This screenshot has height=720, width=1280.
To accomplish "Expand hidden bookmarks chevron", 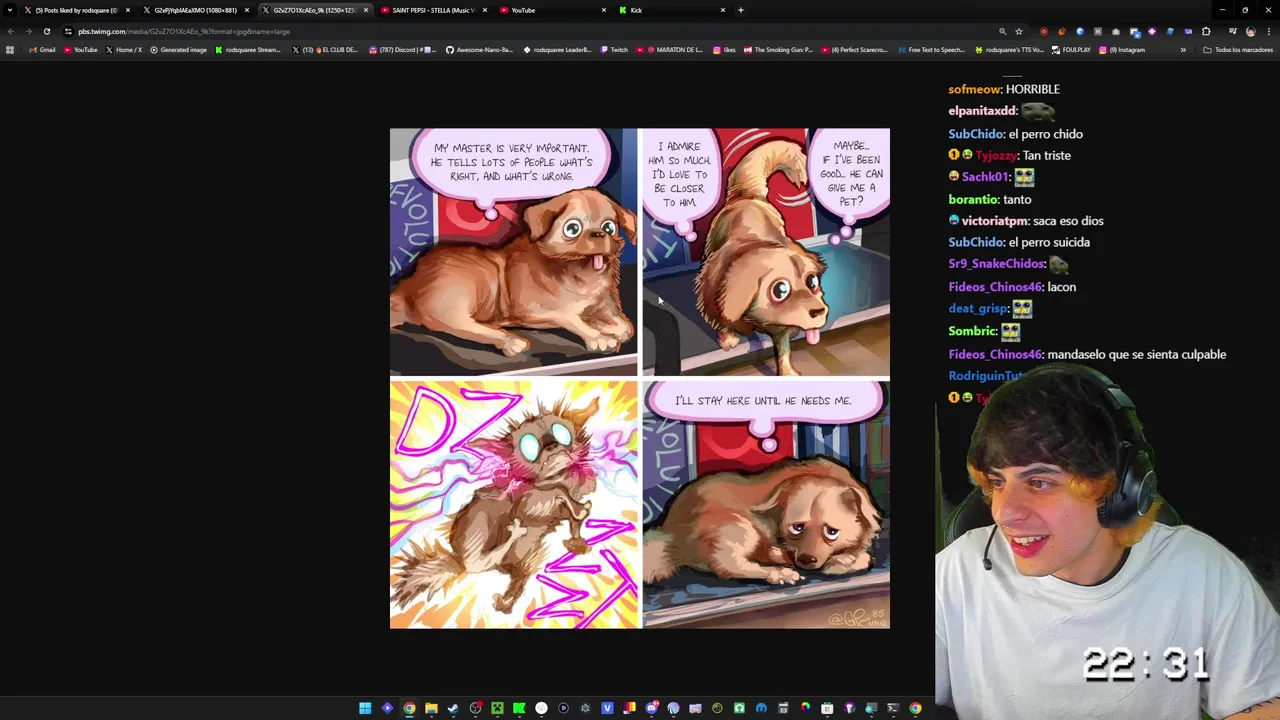I will pyautogui.click(x=1183, y=50).
